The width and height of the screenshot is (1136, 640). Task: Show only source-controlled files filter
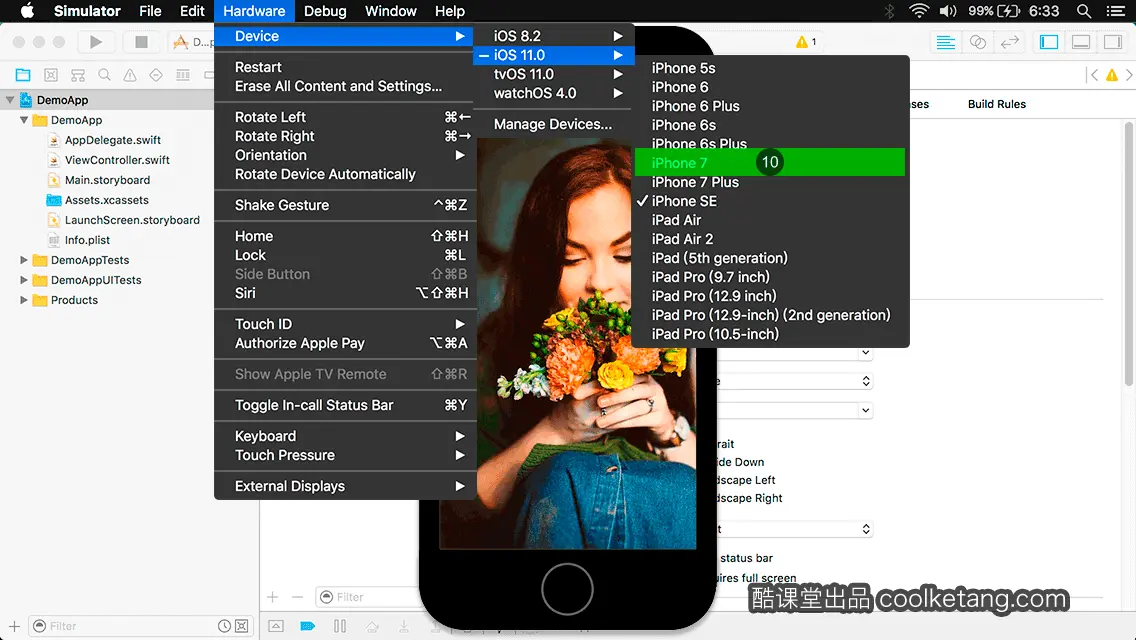click(242, 626)
